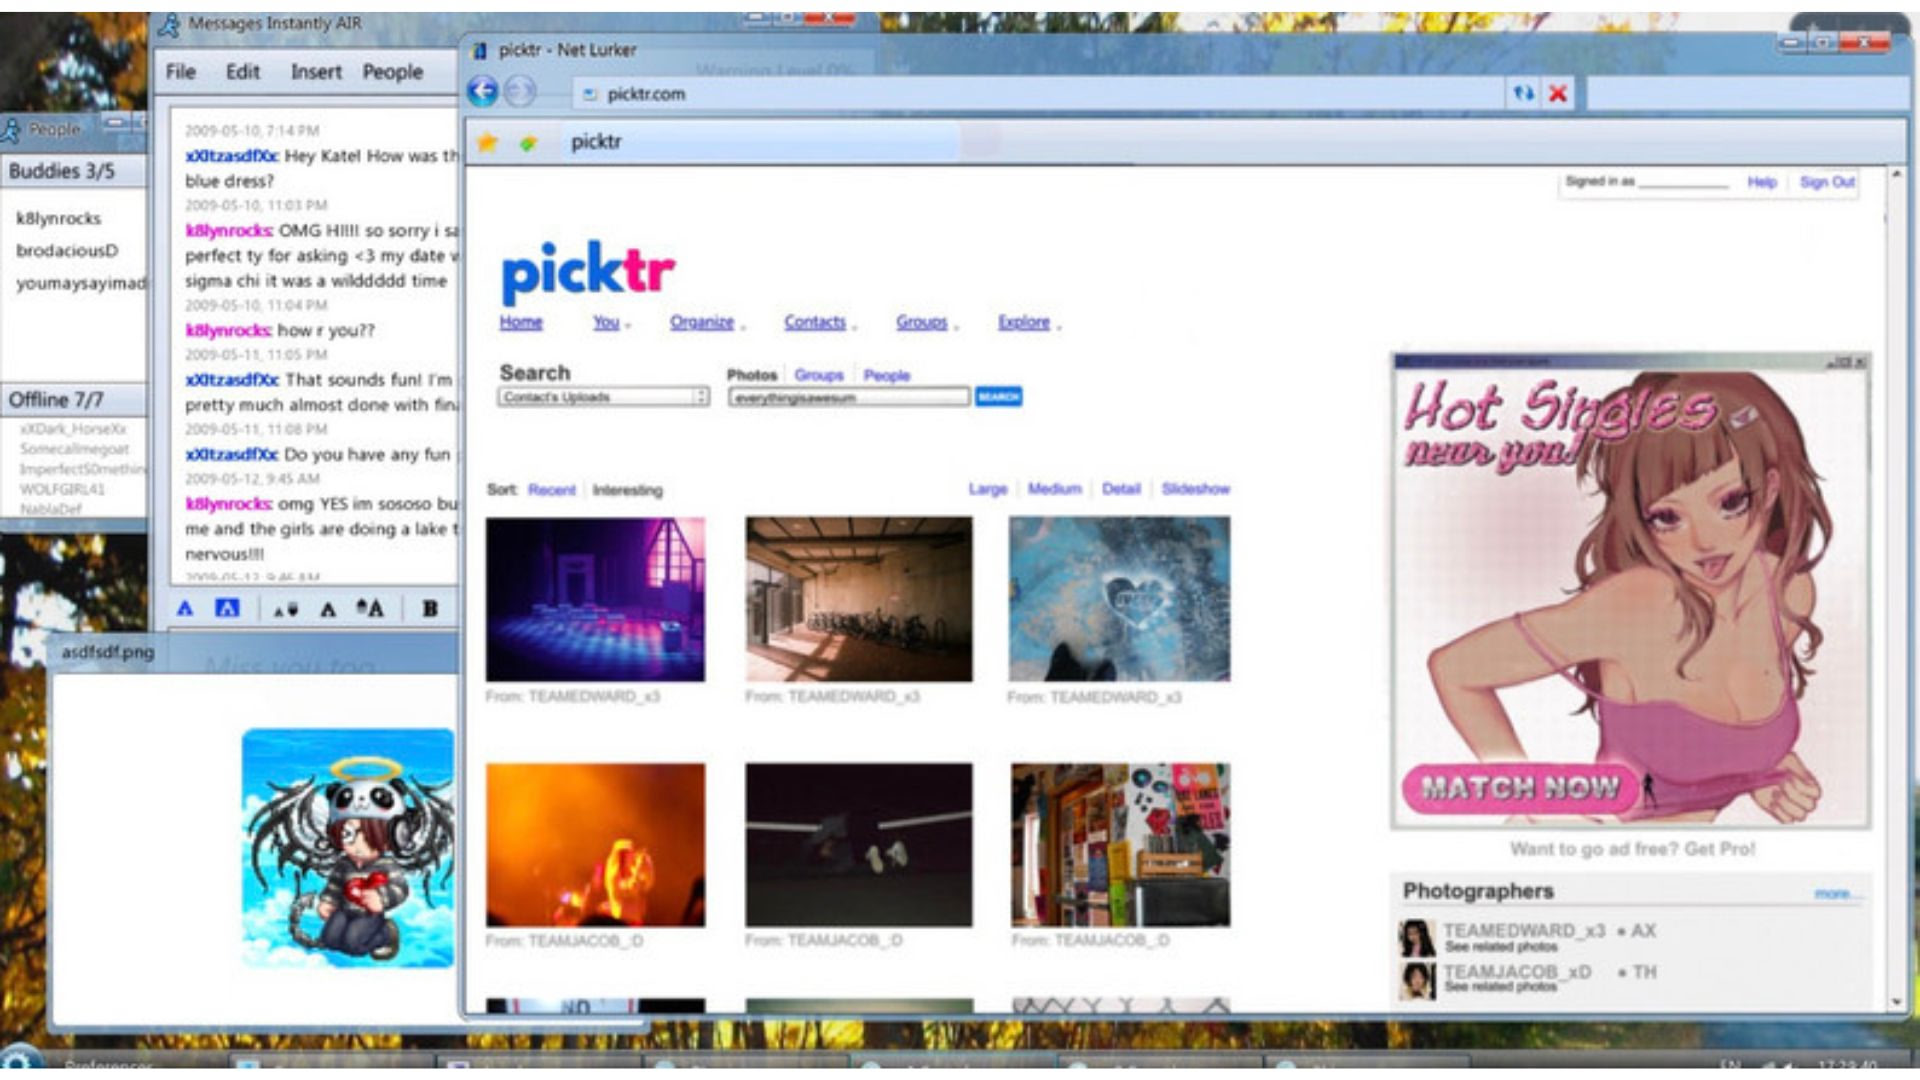Click TEAMJACOB_xD's avatar under Photographers
1920x1080 pixels.
(x=1417, y=980)
